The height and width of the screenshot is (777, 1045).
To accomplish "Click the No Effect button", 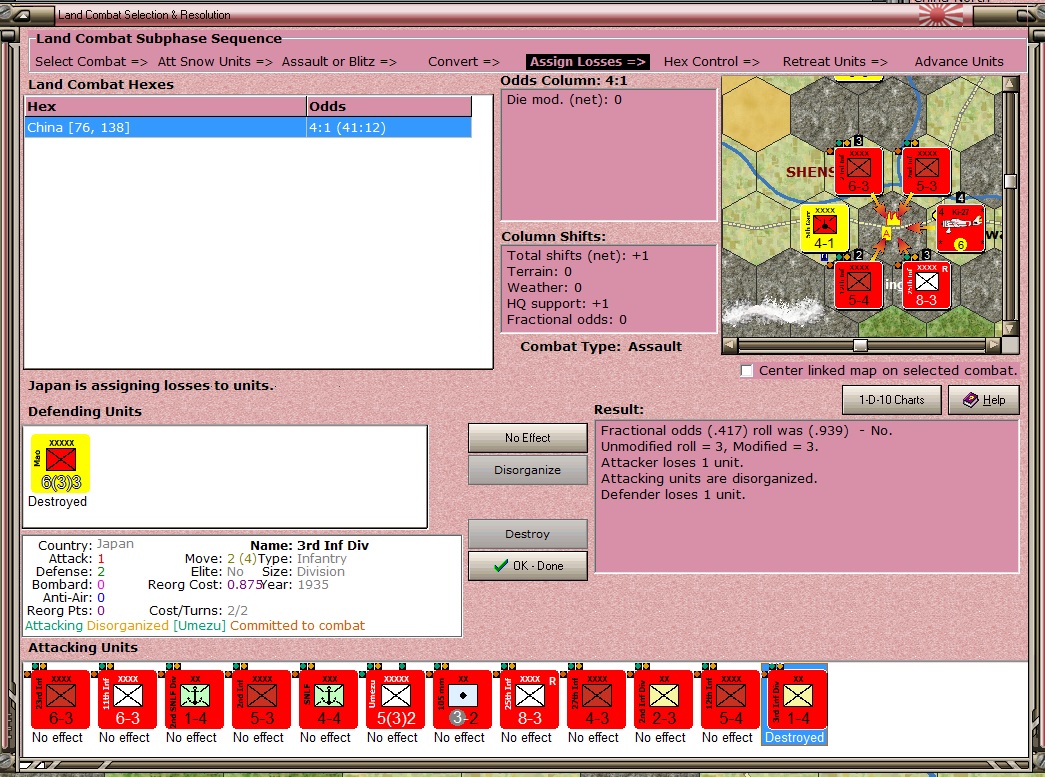I will pos(527,438).
